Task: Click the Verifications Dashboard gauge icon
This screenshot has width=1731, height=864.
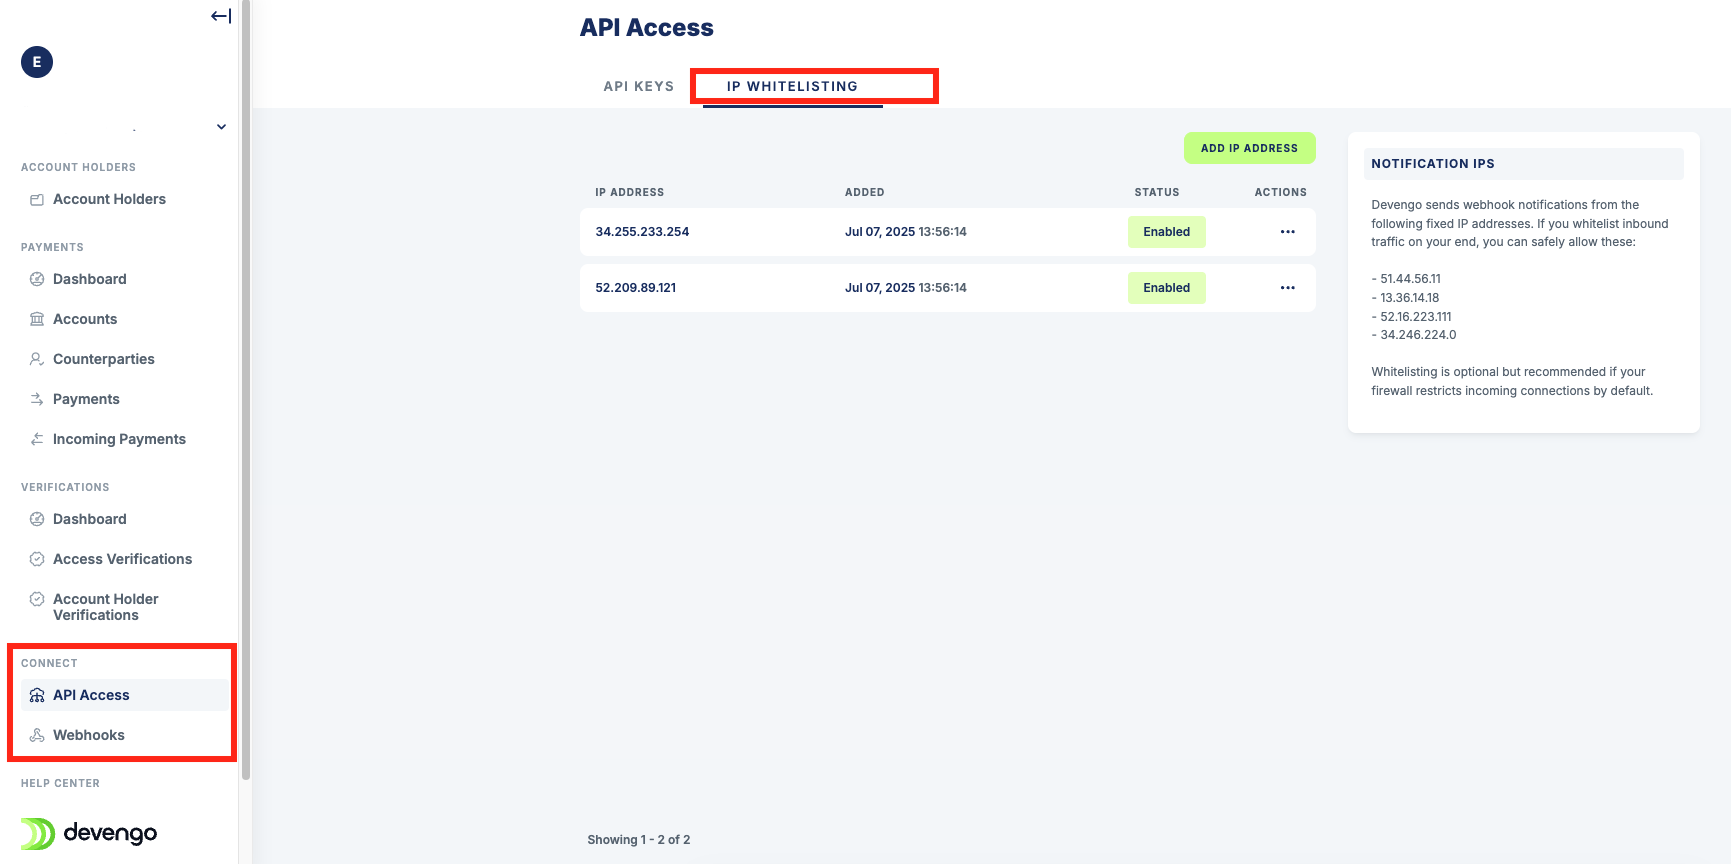Action: [x=37, y=519]
